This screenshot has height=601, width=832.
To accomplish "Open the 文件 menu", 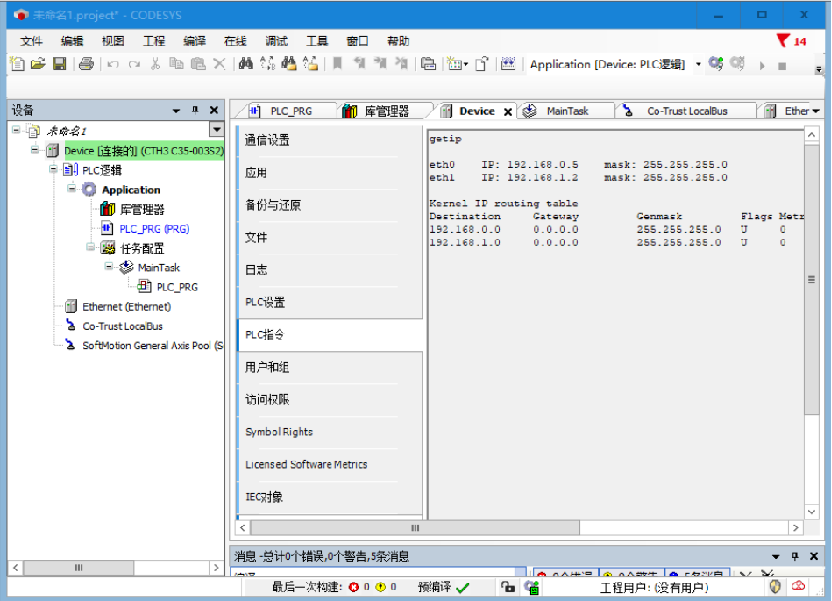I will tap(31, 41).
